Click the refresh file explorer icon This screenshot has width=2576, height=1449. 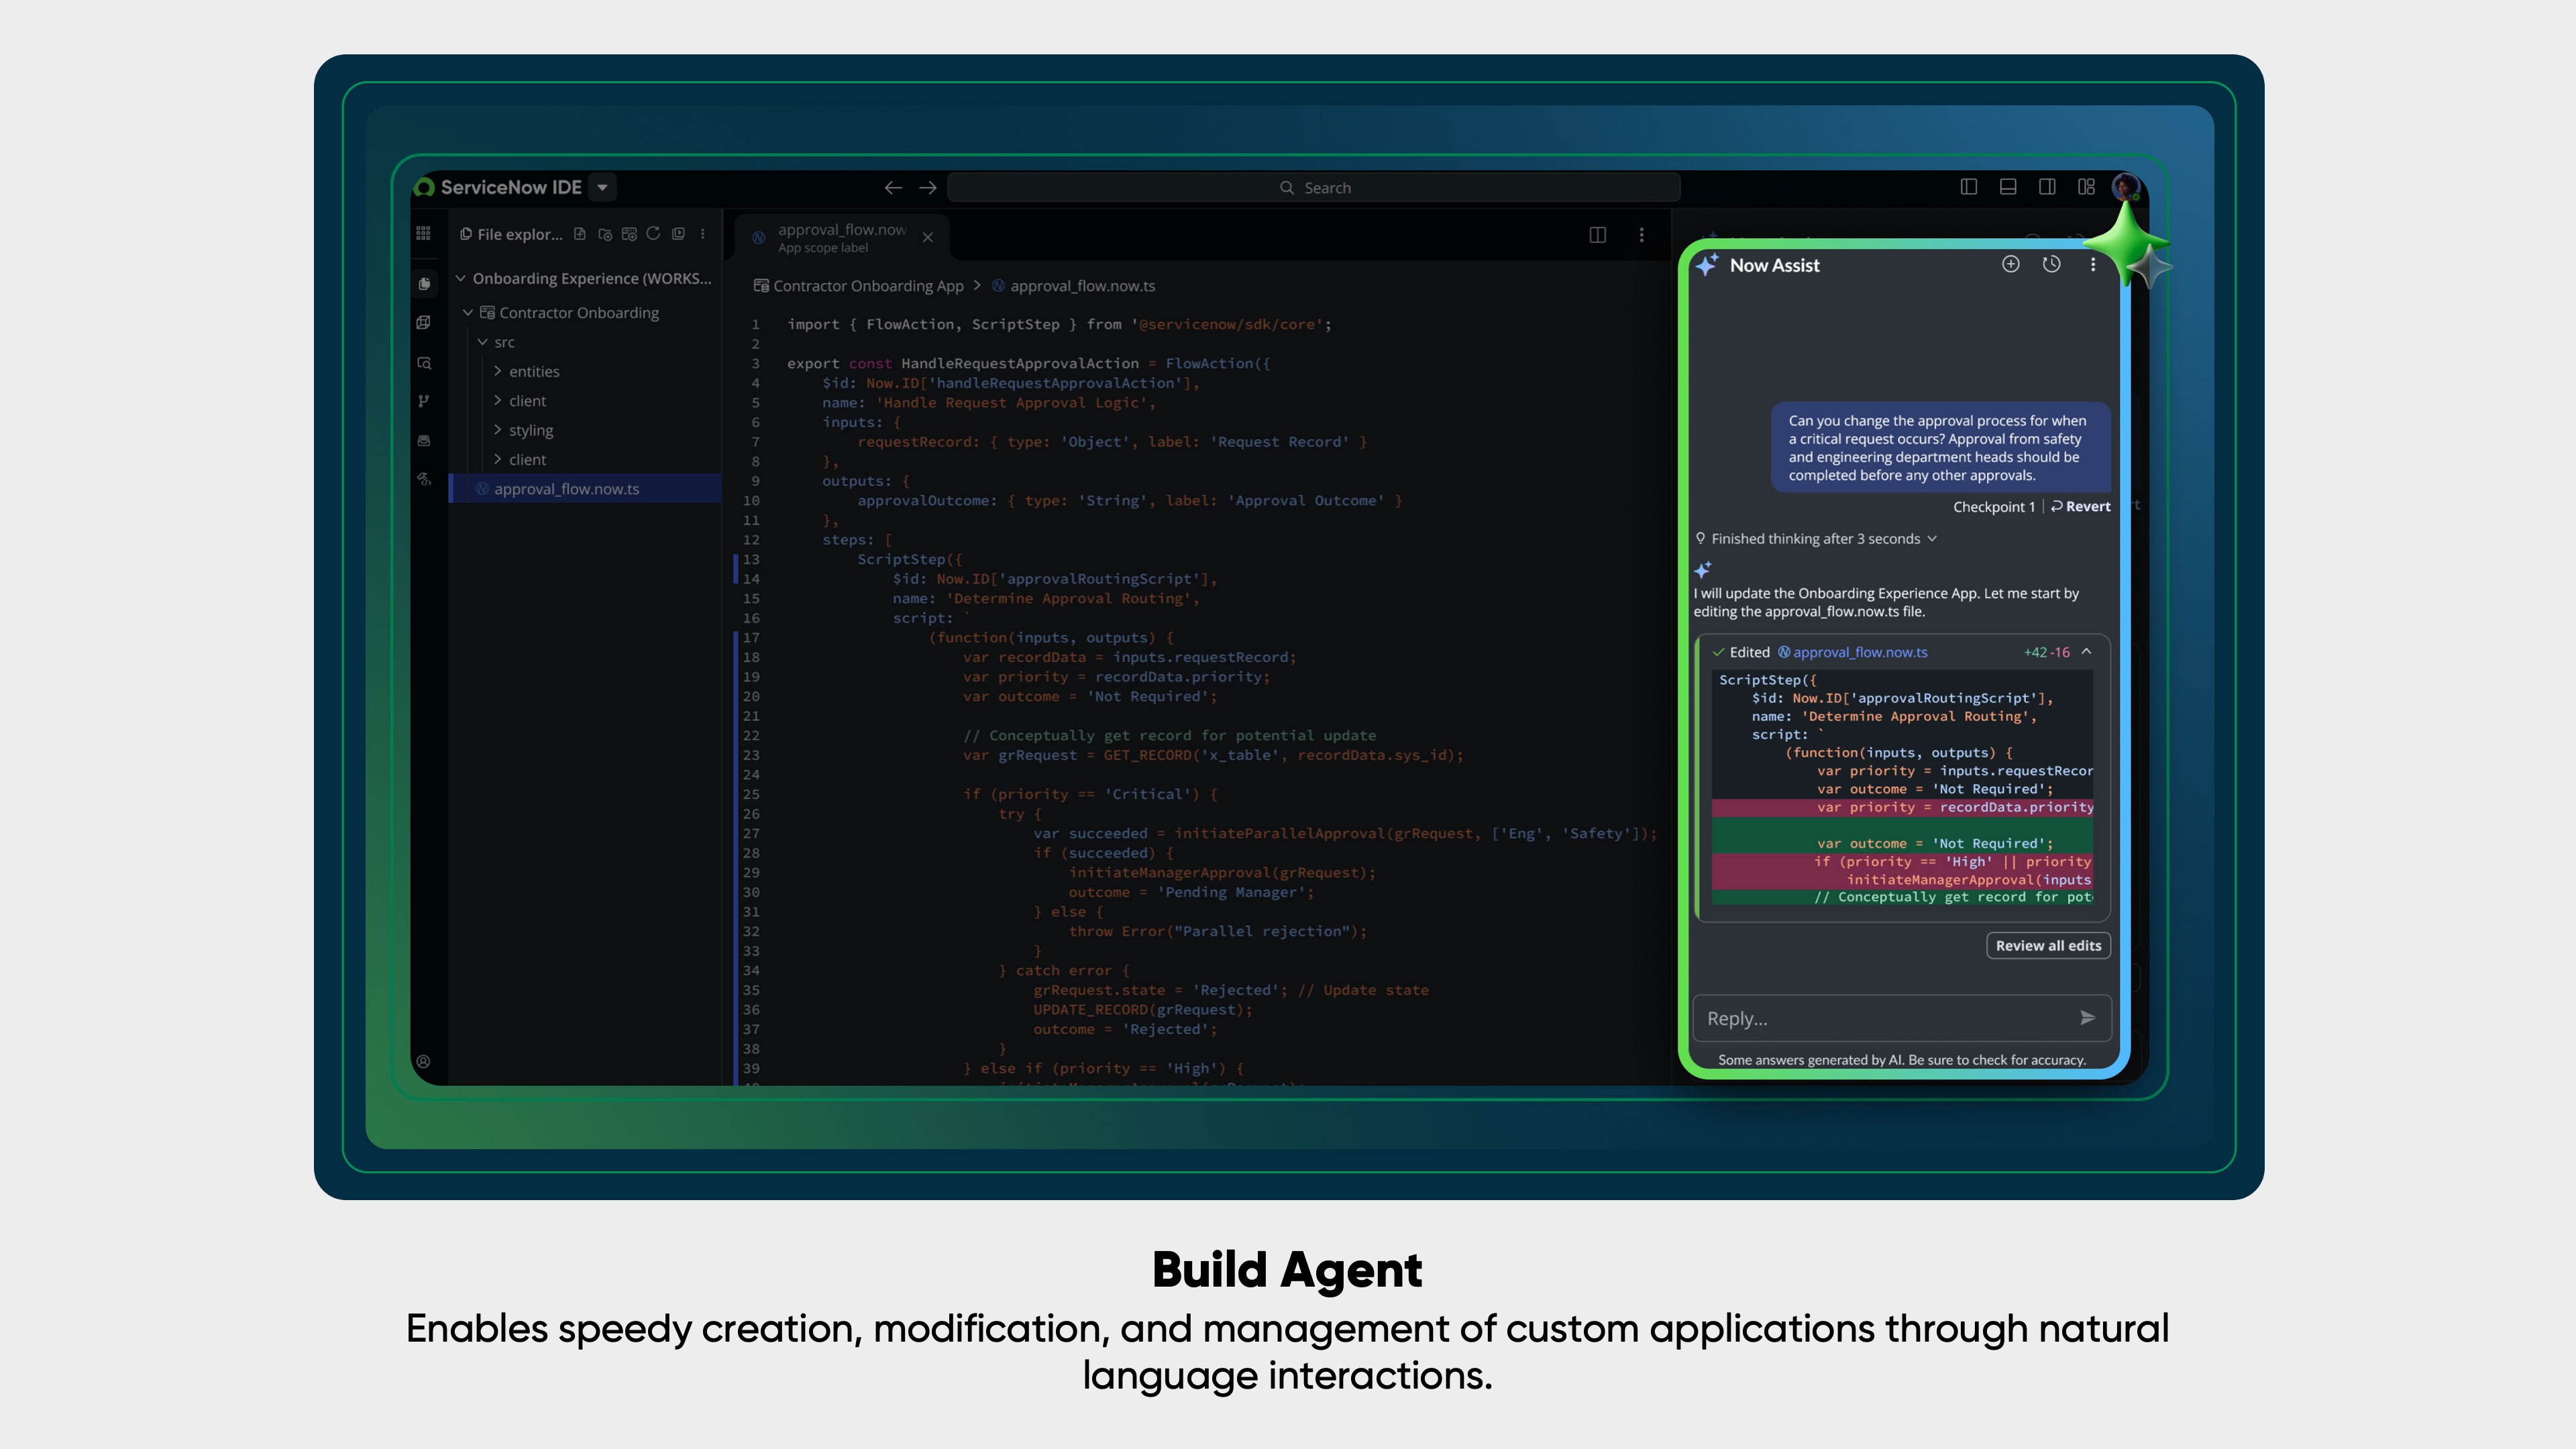coord(653,234)
